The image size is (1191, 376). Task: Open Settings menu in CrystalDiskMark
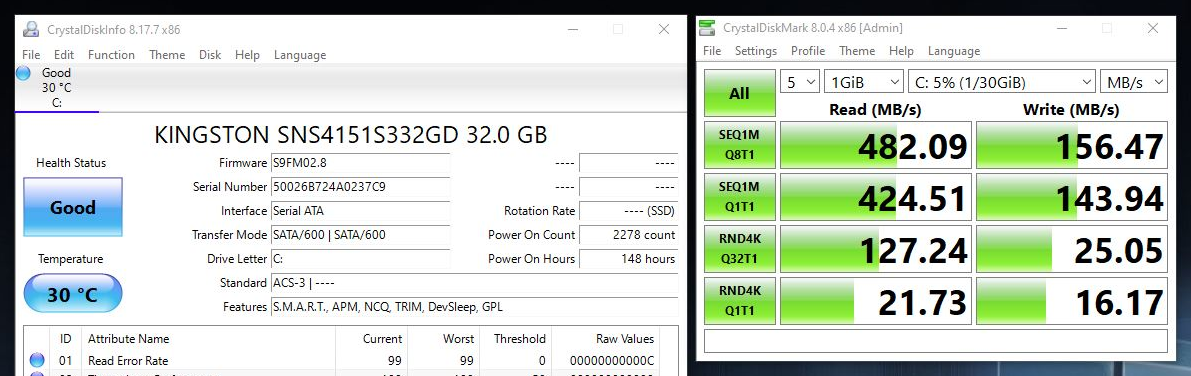point(756,51)
